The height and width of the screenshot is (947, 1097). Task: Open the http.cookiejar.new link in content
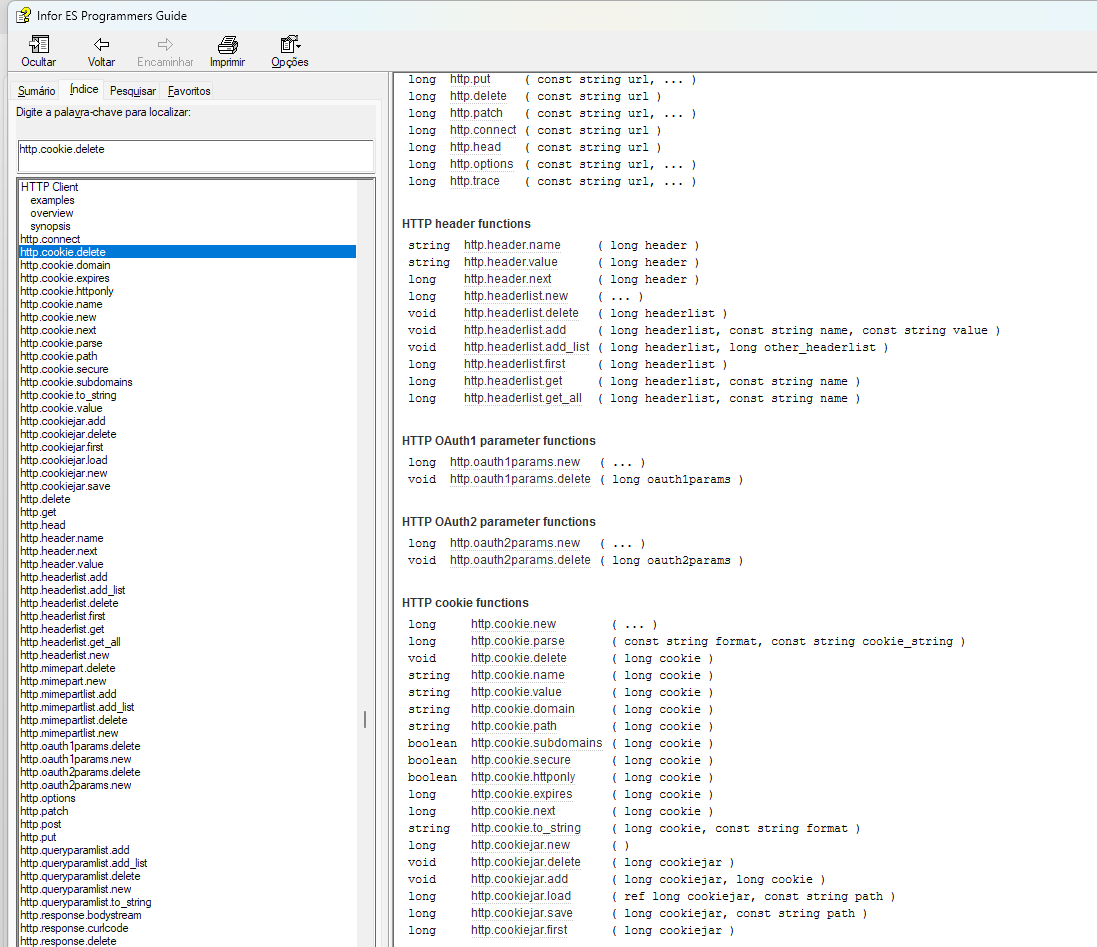pyautogui.click(x=521, y=846)
